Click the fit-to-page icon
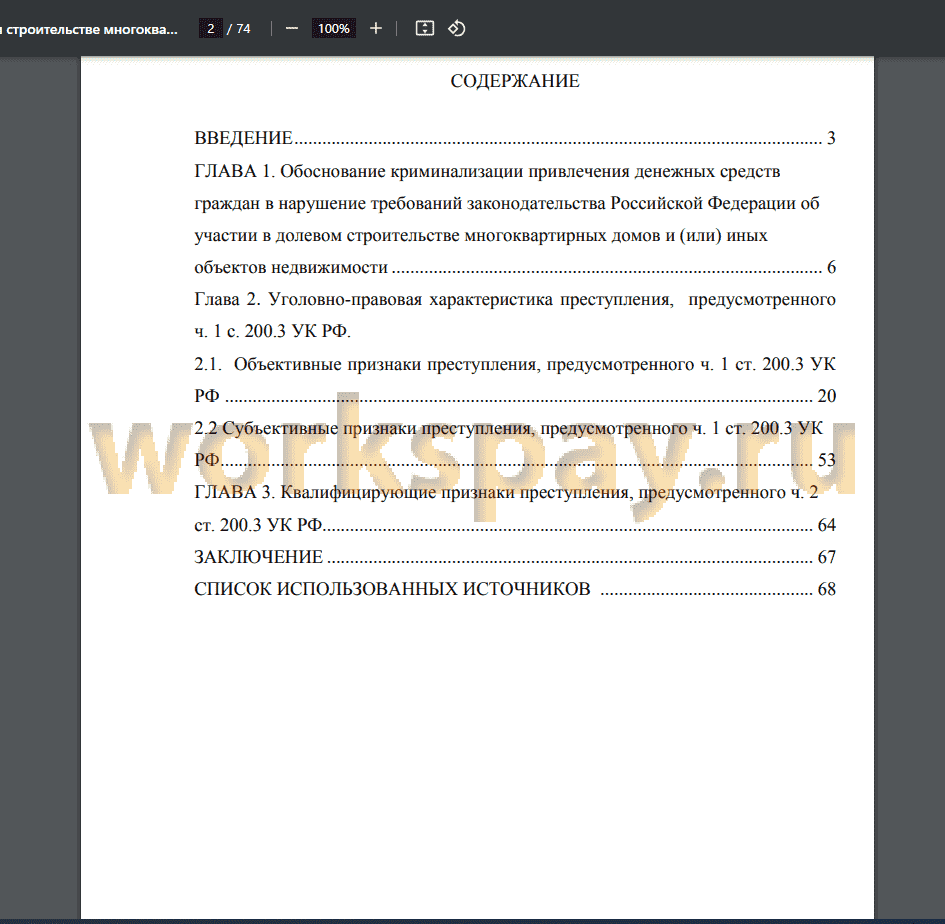This screenshot has width=945, height=924. [425, 28]
